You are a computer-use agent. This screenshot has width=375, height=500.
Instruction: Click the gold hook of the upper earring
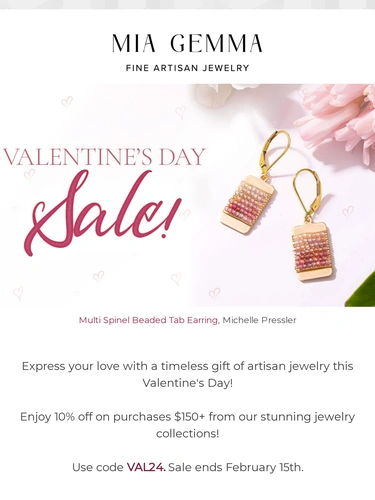pos(273,152)
